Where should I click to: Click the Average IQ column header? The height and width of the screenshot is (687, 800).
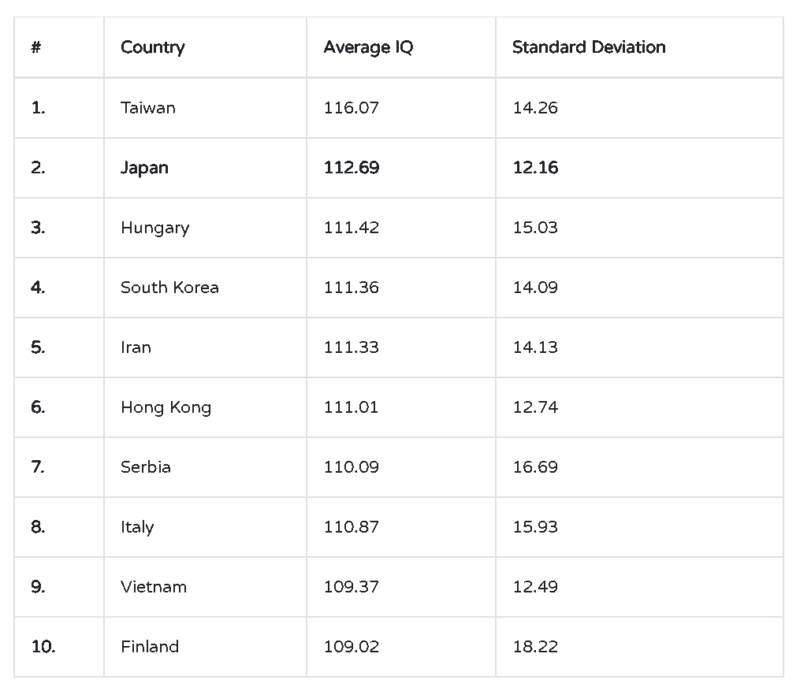coord(361,47)
